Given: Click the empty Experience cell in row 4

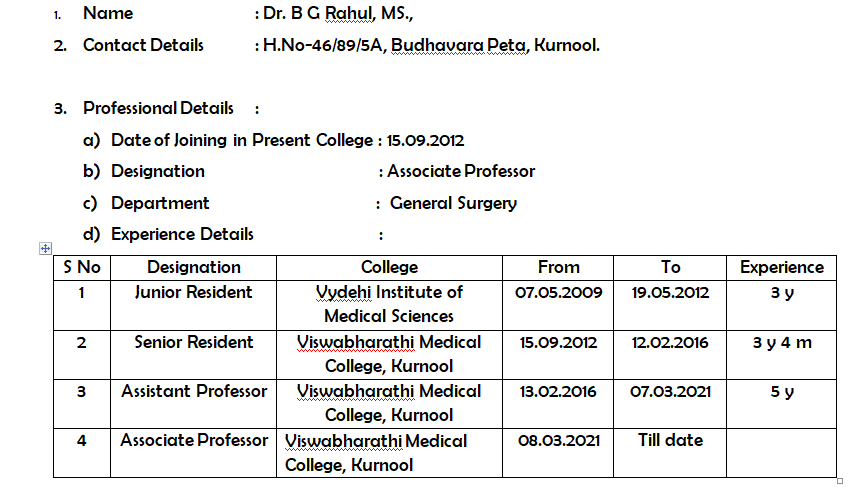Looking at the screenshot, I should [x=782, y=453].
